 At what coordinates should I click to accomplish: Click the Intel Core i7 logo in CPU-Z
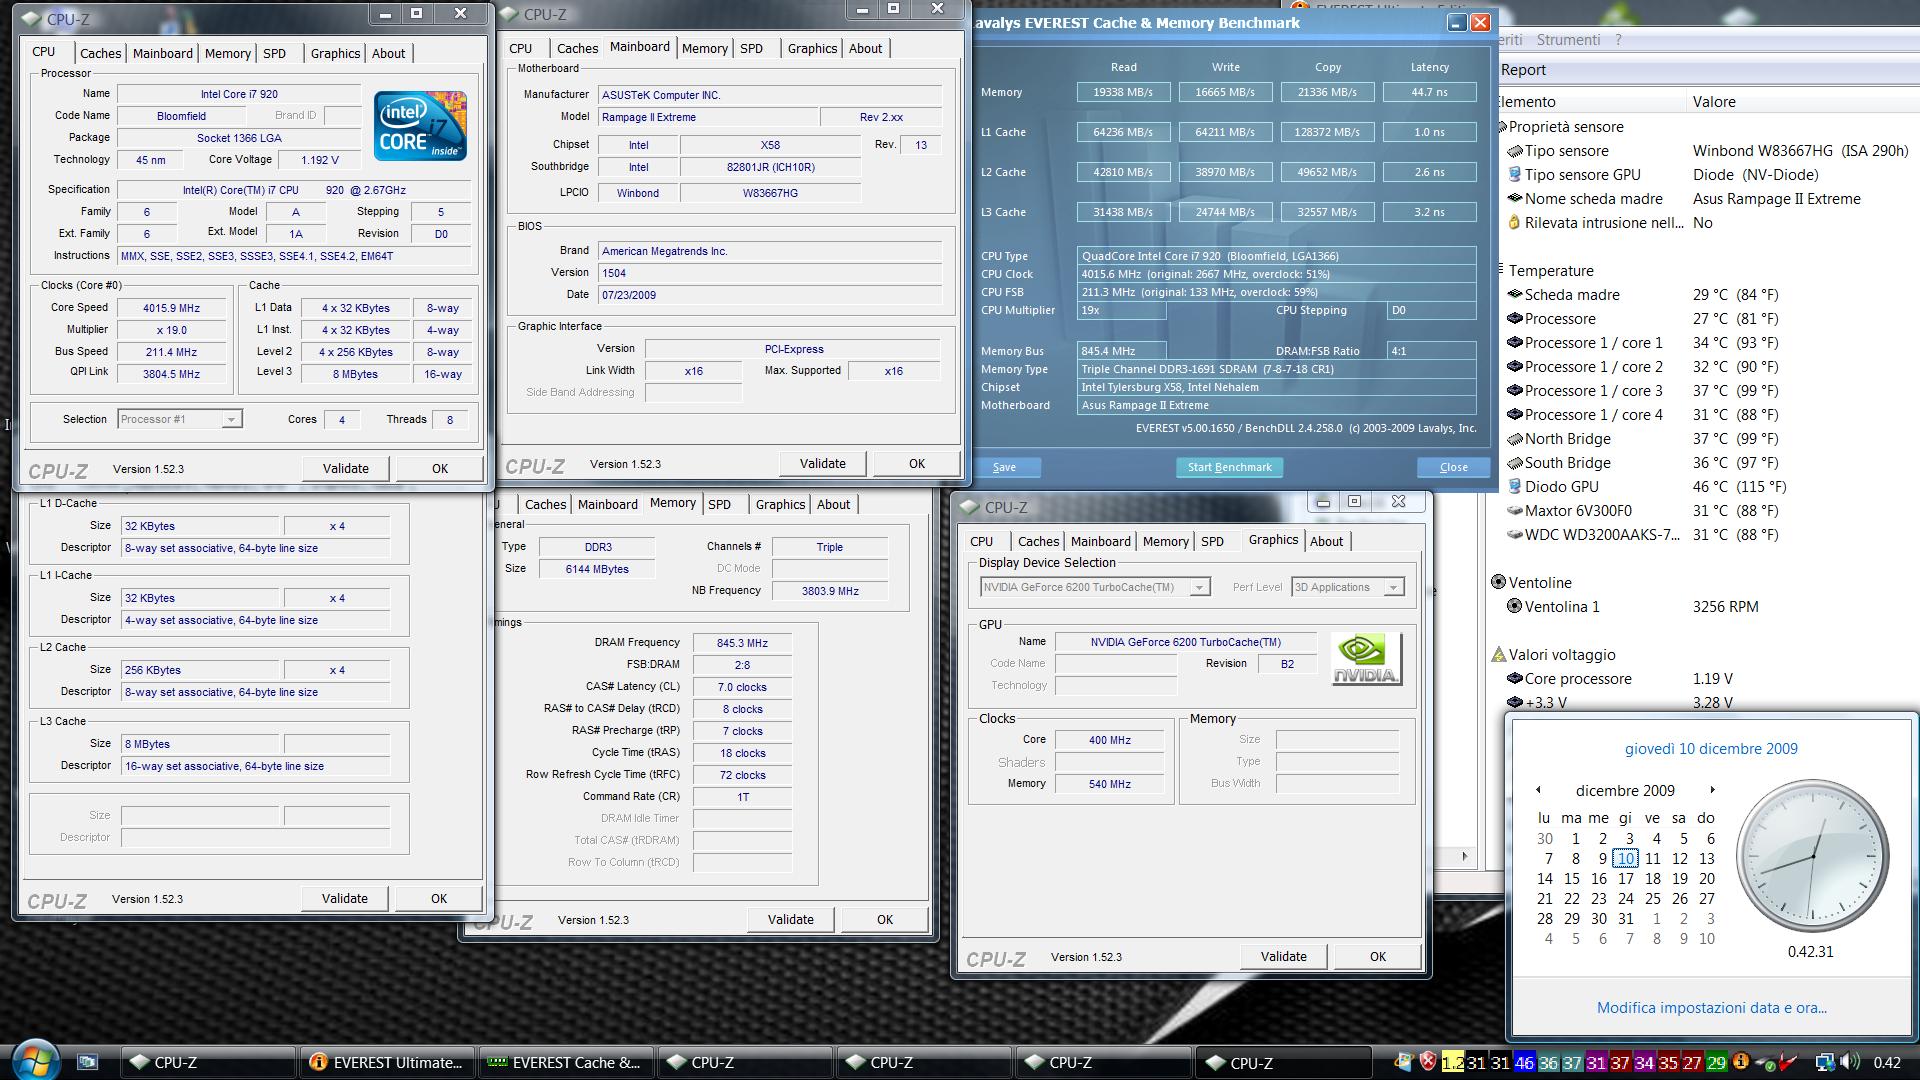click(x=420, y=125)
